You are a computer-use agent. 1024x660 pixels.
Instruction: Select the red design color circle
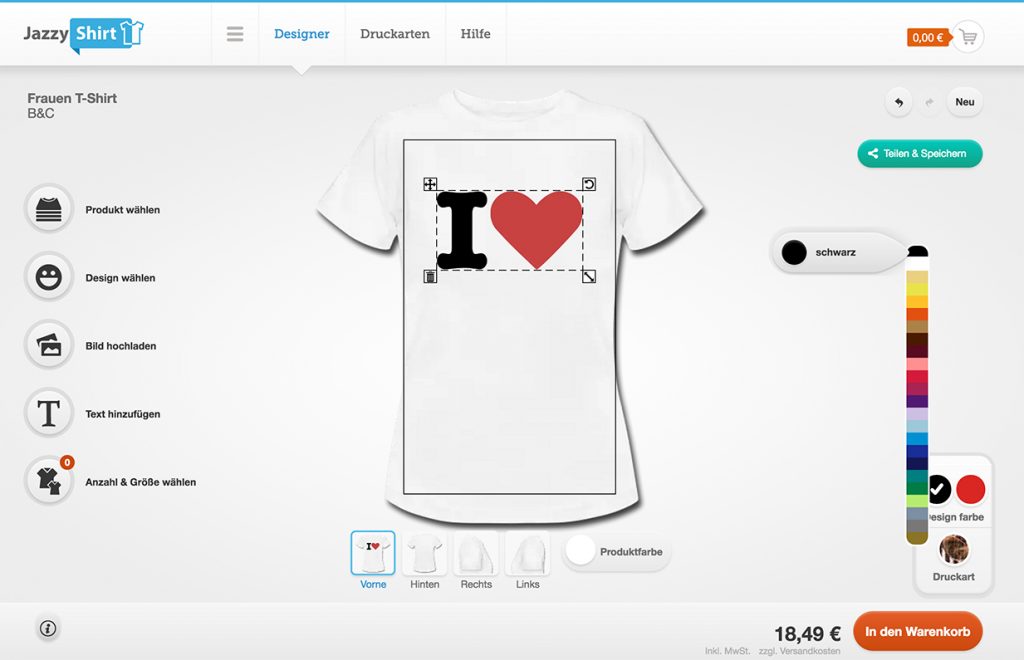coord(970,489)
